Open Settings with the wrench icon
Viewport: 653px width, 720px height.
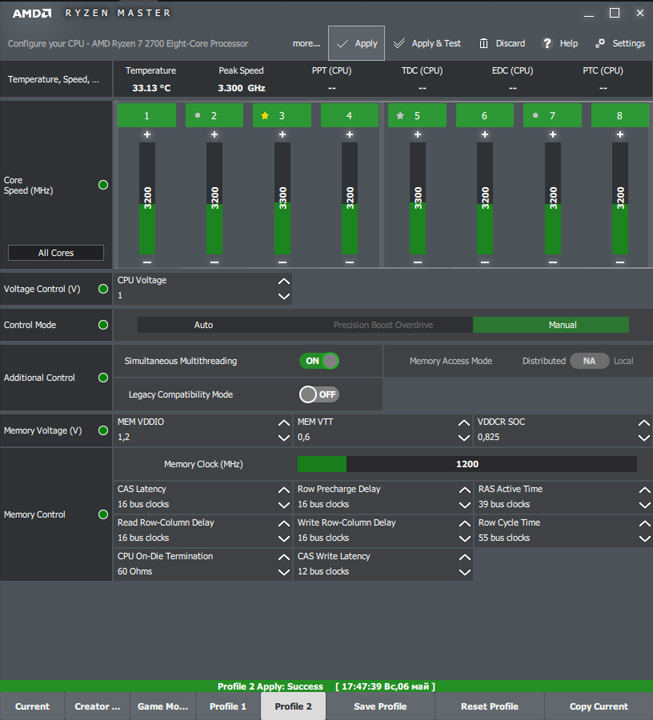click(x=601, y=44)
